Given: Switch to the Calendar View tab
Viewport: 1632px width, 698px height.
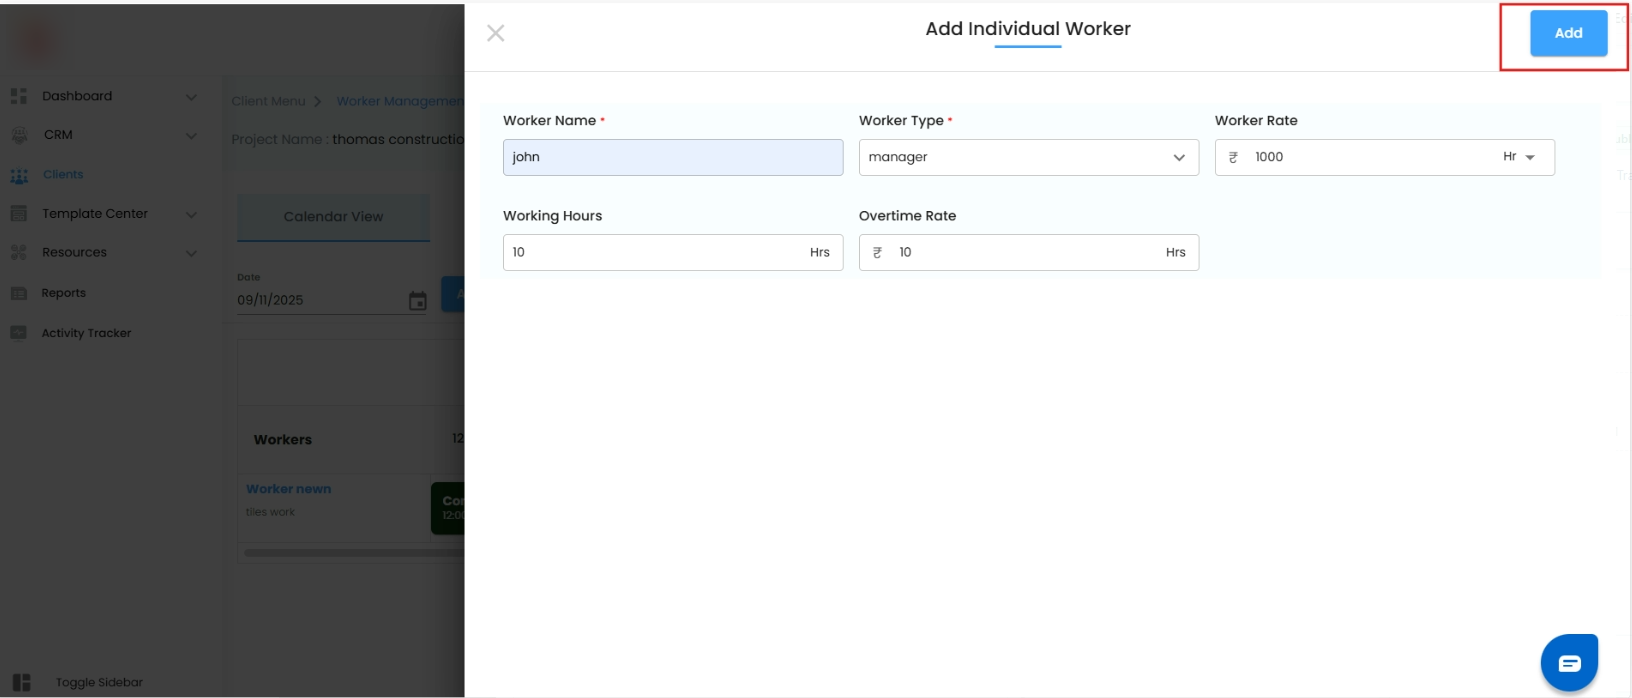Looking at the screenshot, I should tap(333, 217).
